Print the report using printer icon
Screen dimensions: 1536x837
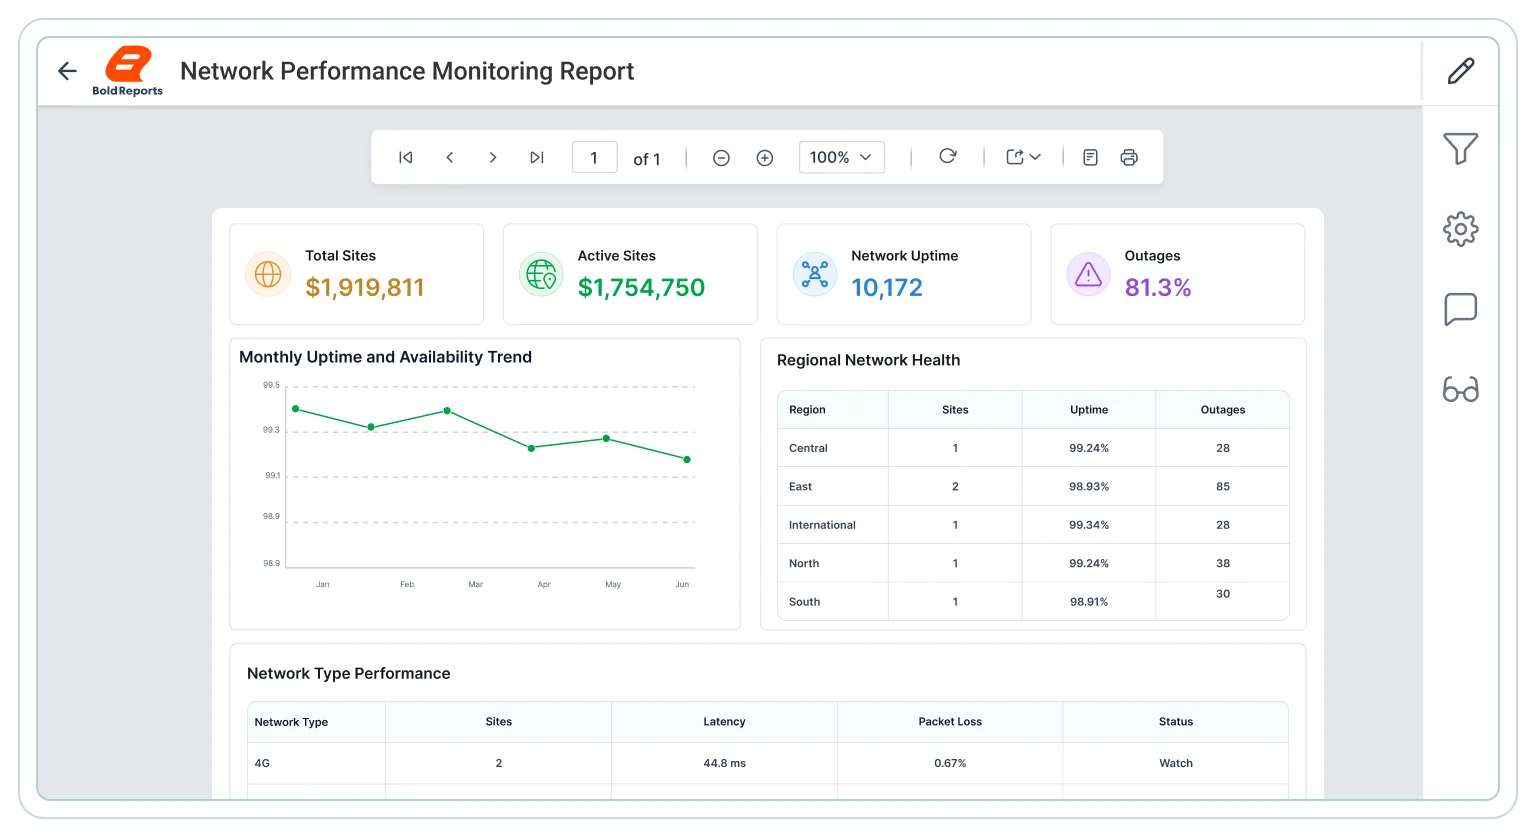1129,157
